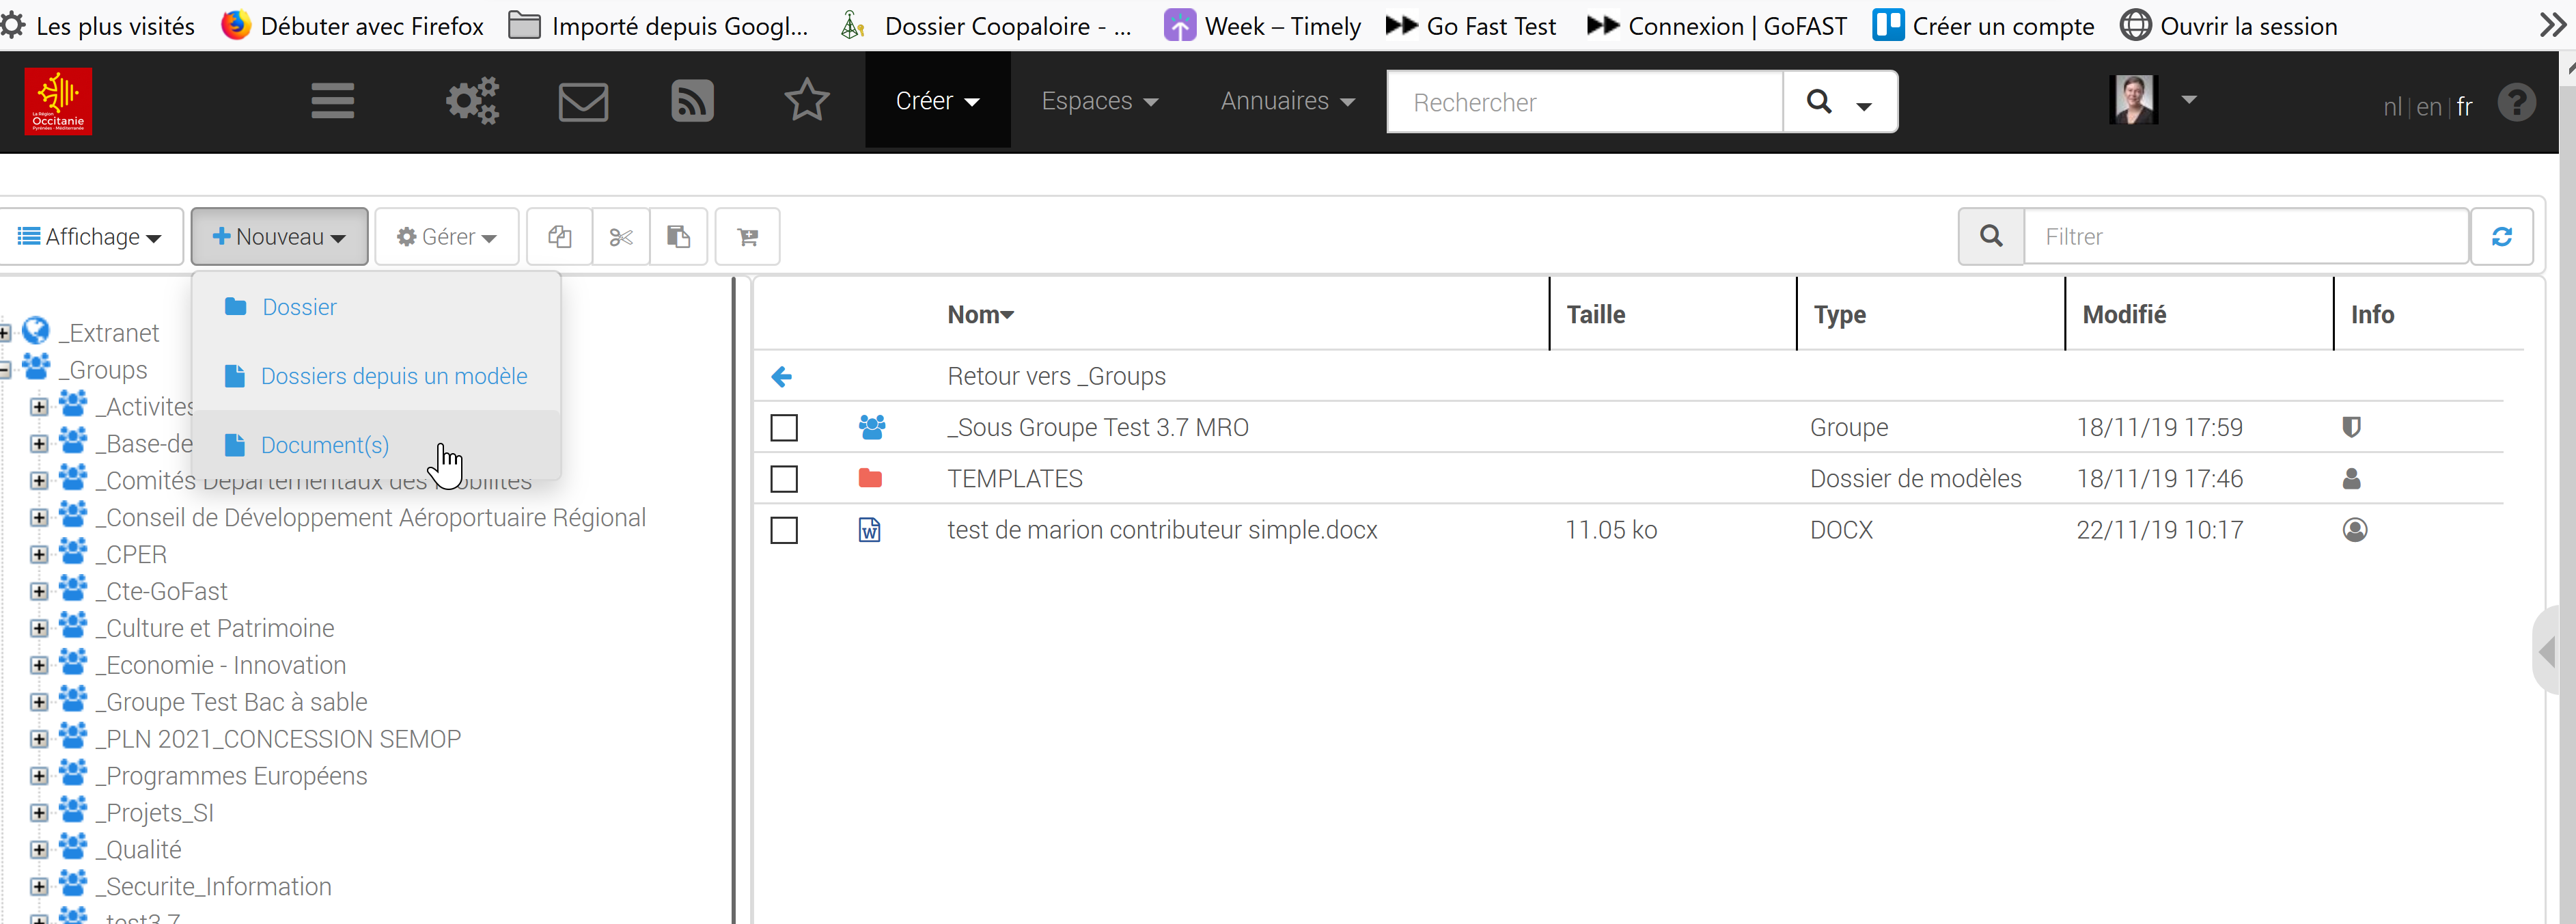The height and width of the screenshot is (924, 2576).
Task: Open the star favorites icon
Action: (806, 101)
